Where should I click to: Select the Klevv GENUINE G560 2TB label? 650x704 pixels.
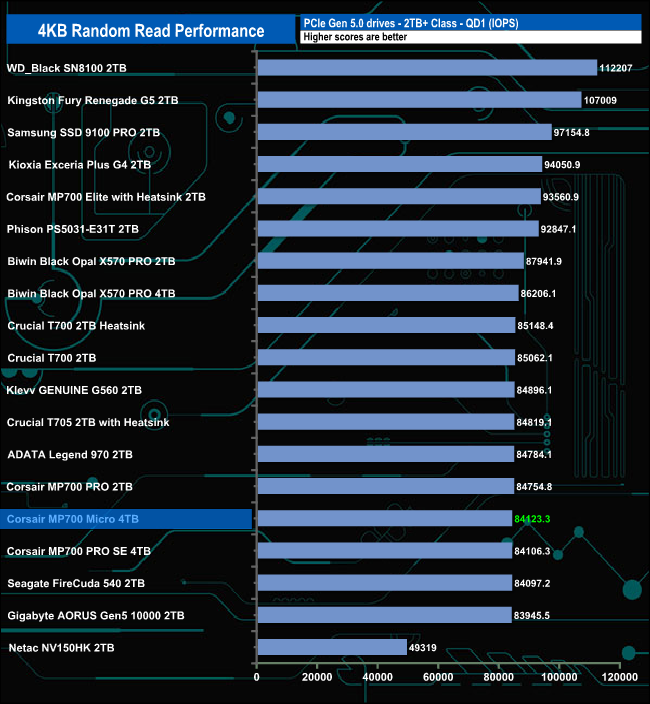[74, 390]
